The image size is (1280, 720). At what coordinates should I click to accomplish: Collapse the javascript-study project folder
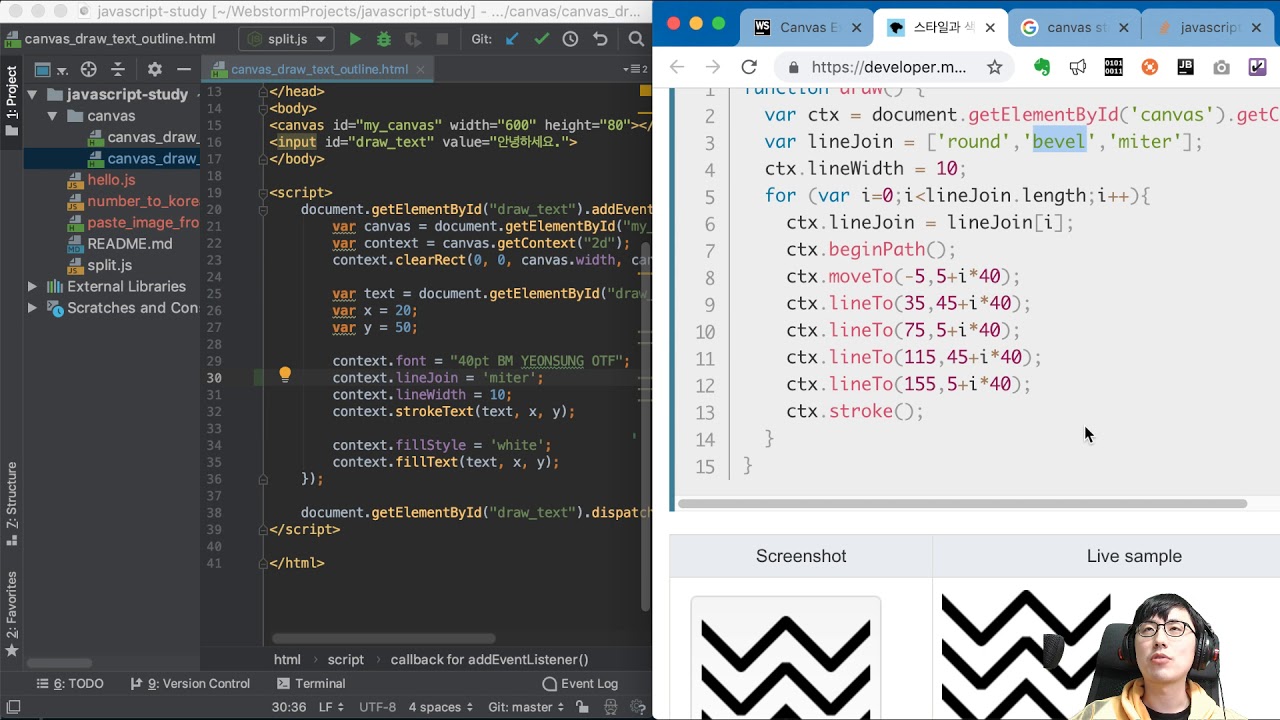tap(32, 94)
